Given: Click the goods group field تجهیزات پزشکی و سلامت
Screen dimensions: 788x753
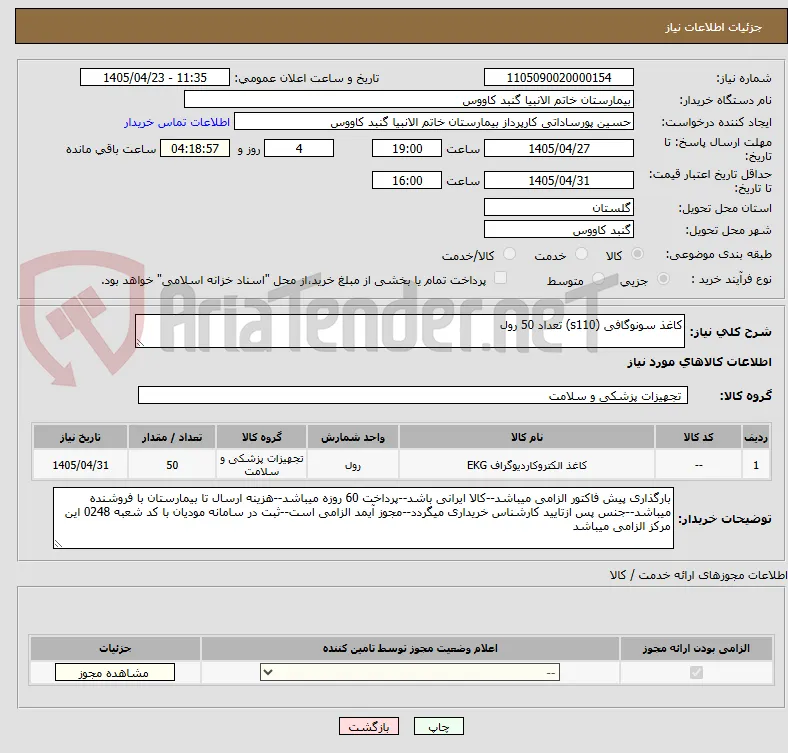Looking at the screenshot, I should (413, 395).
